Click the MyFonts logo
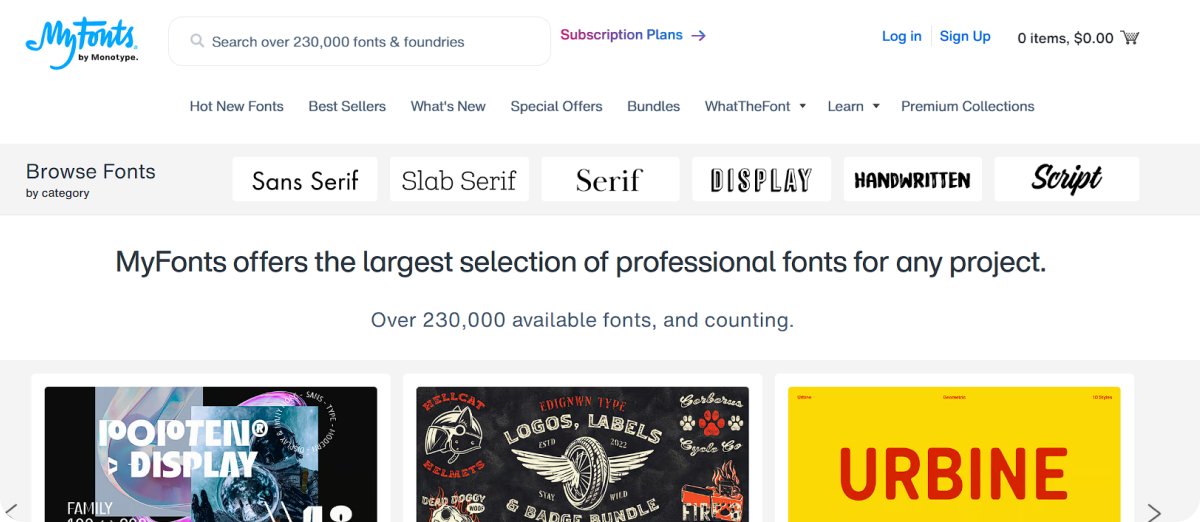 (x=81, y=41)
